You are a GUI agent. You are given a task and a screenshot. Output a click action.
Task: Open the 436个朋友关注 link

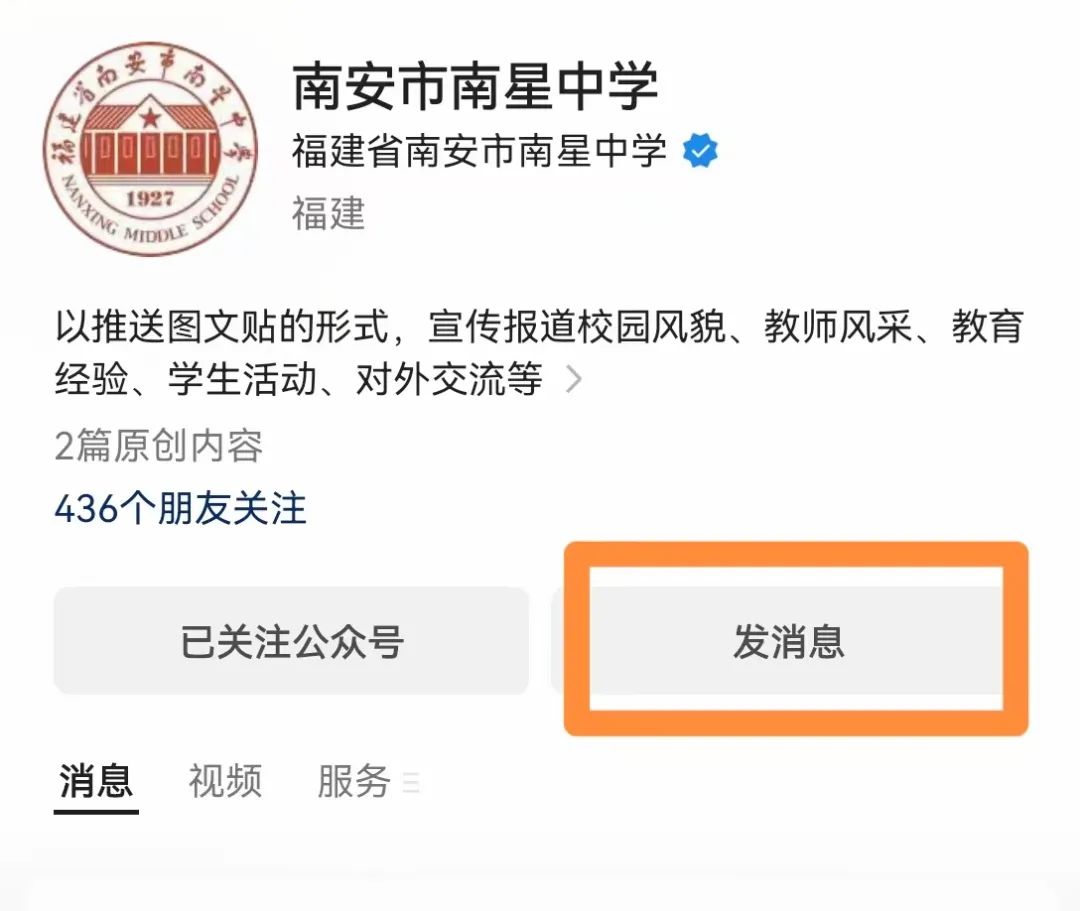180,509
